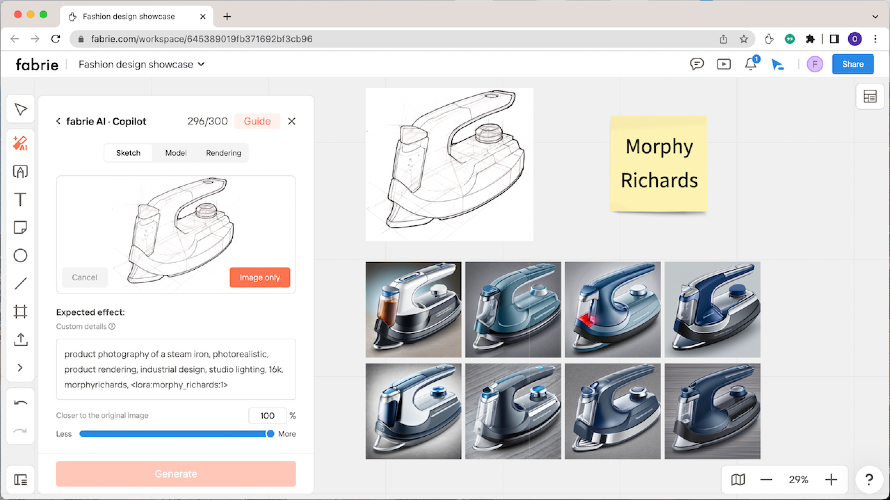Switch to the Model tab
This screenshot has width=890, height=500.
tap(176, 153)
